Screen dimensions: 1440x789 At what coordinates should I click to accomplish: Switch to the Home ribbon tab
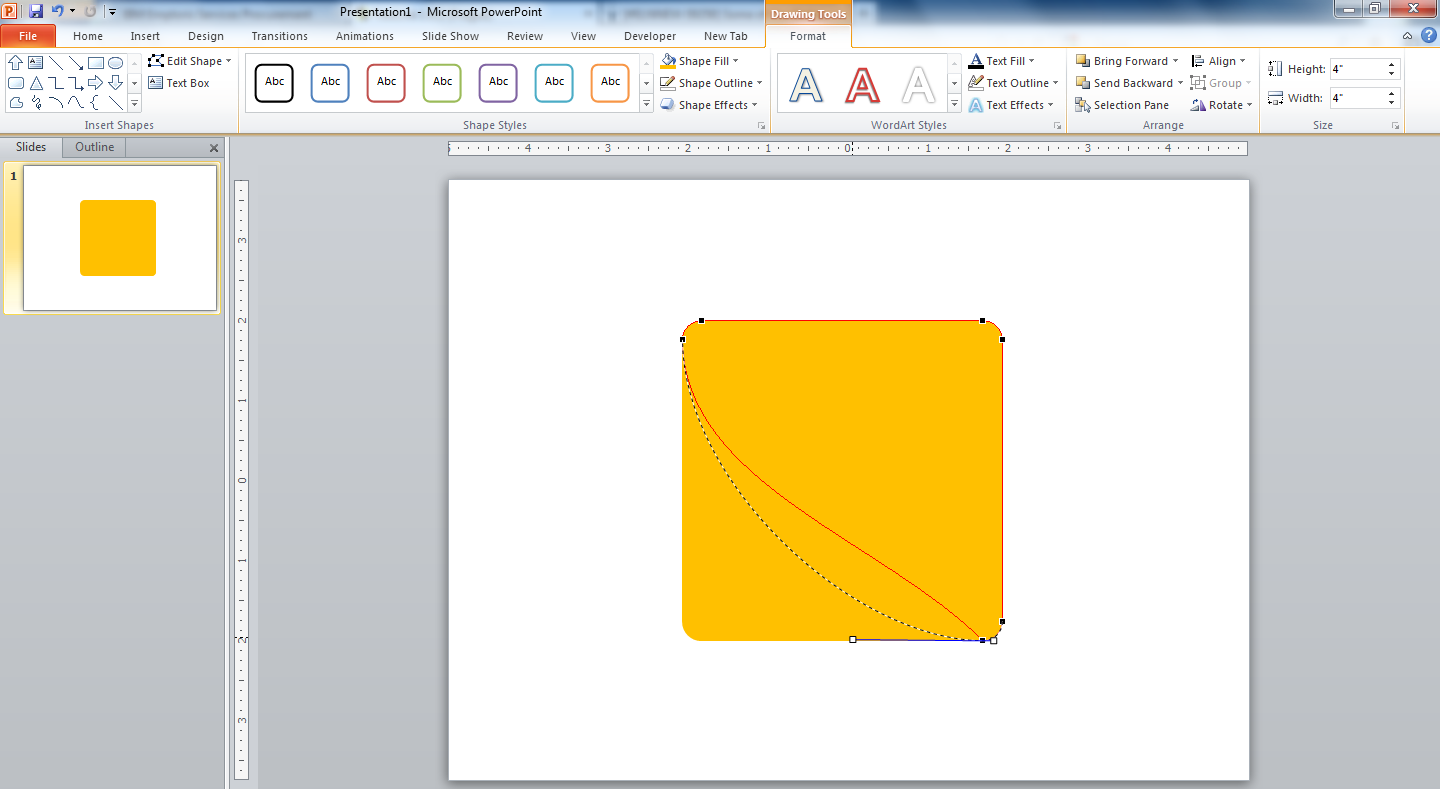88,36
